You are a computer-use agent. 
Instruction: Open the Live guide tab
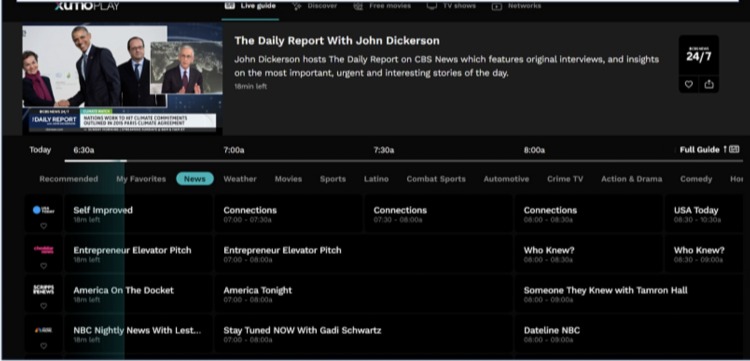(250, 6)
